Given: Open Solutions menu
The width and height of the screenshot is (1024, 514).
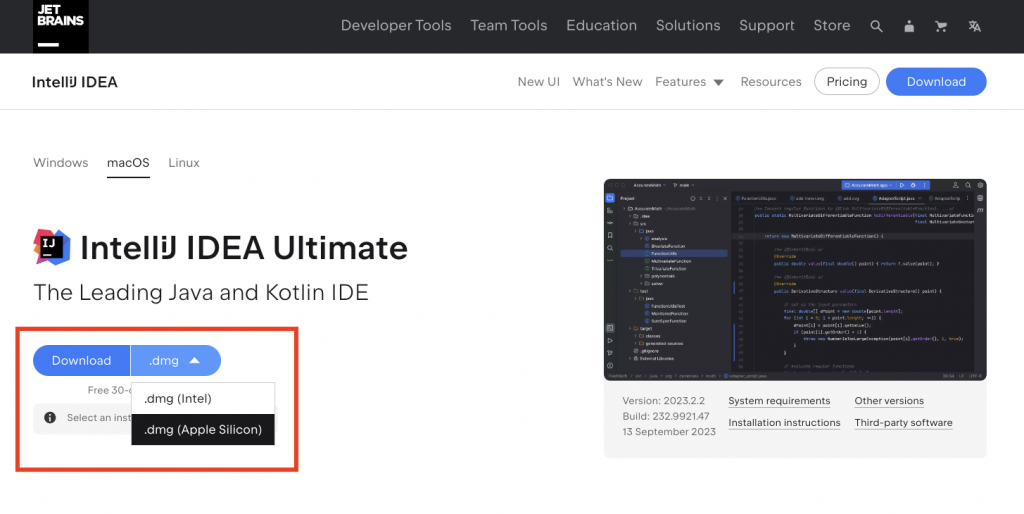Looking at the screenshot, I should tap(688, 25).
